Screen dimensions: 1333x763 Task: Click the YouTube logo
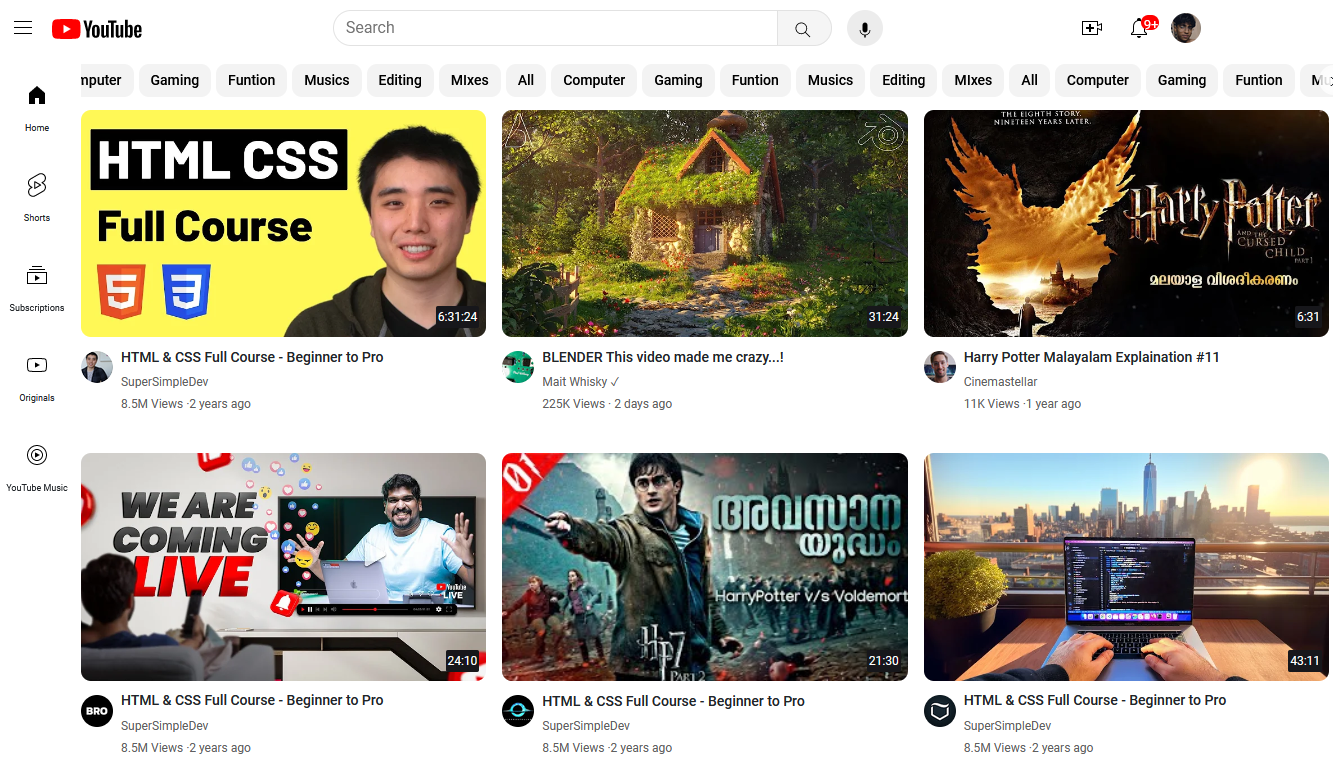[97, 29]
